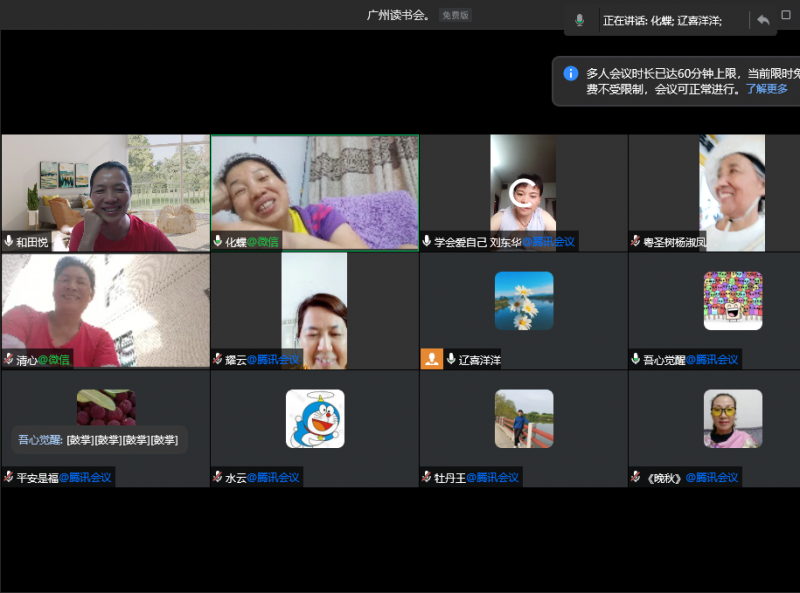Click mic icon beside 吾心觉醒 name label

click(x=635, y=359)
